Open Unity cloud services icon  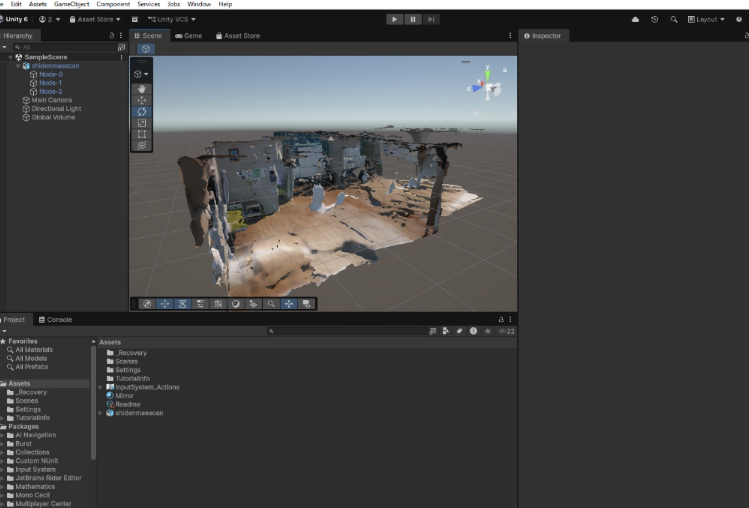pos(636,19)
